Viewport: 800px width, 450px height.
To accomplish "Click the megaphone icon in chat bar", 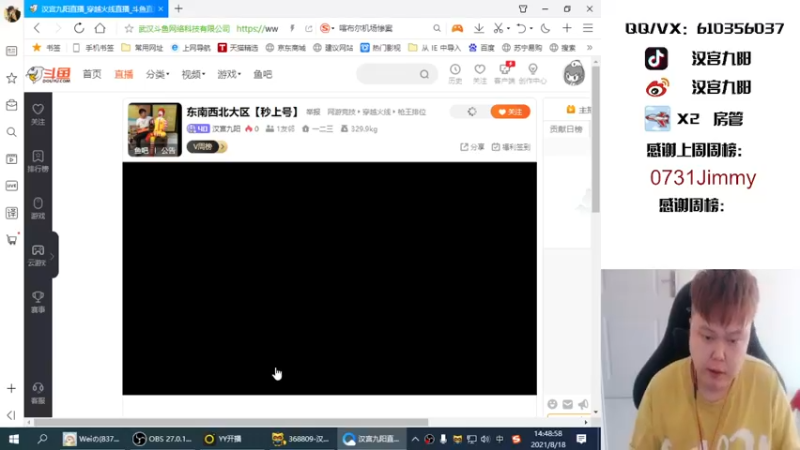I will 583,404.
